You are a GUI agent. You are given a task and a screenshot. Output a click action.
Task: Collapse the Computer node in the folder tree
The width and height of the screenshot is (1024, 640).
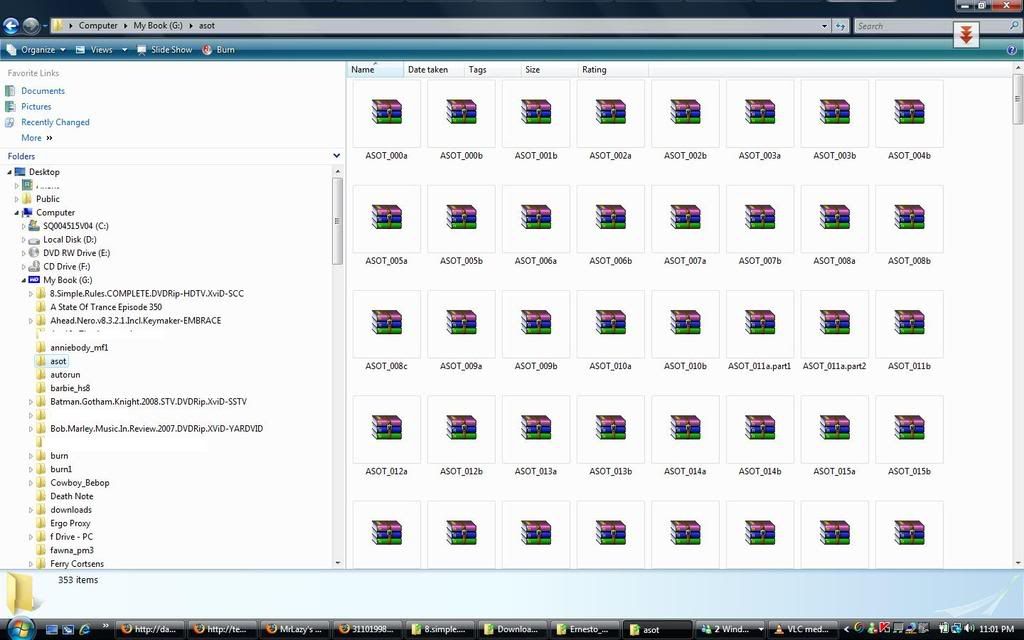tap(16, 213)
